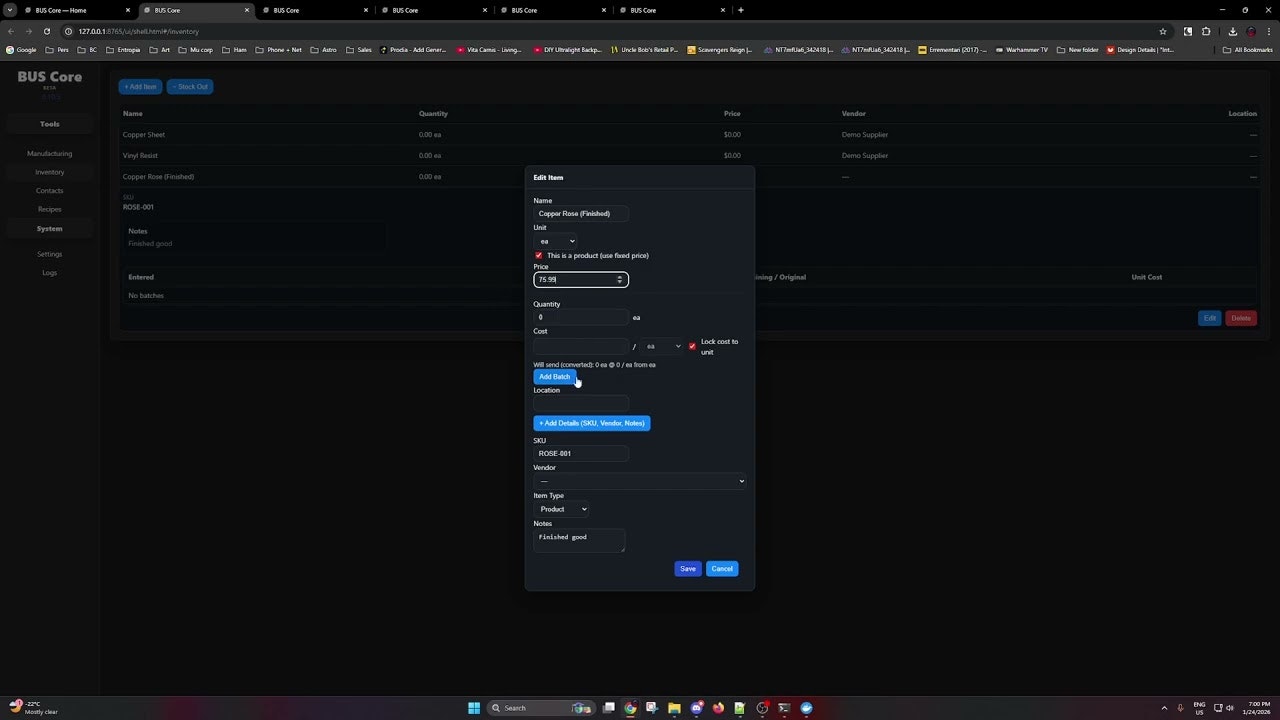Untick 'This is a product (use fixed price)'
Viewport: 1280px width, 720px height.
click(538, 255)
